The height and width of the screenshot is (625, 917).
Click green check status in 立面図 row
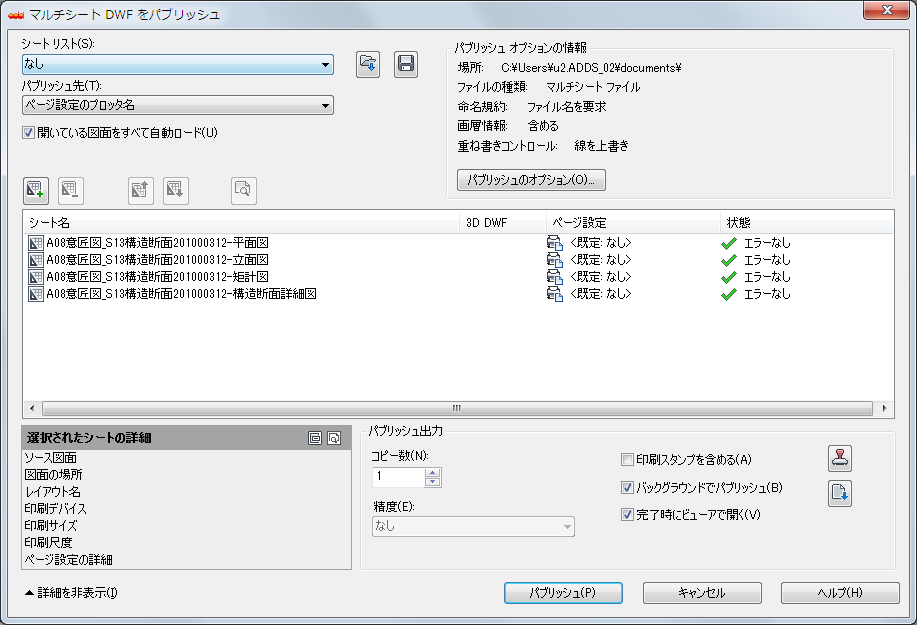pos(729,260)
